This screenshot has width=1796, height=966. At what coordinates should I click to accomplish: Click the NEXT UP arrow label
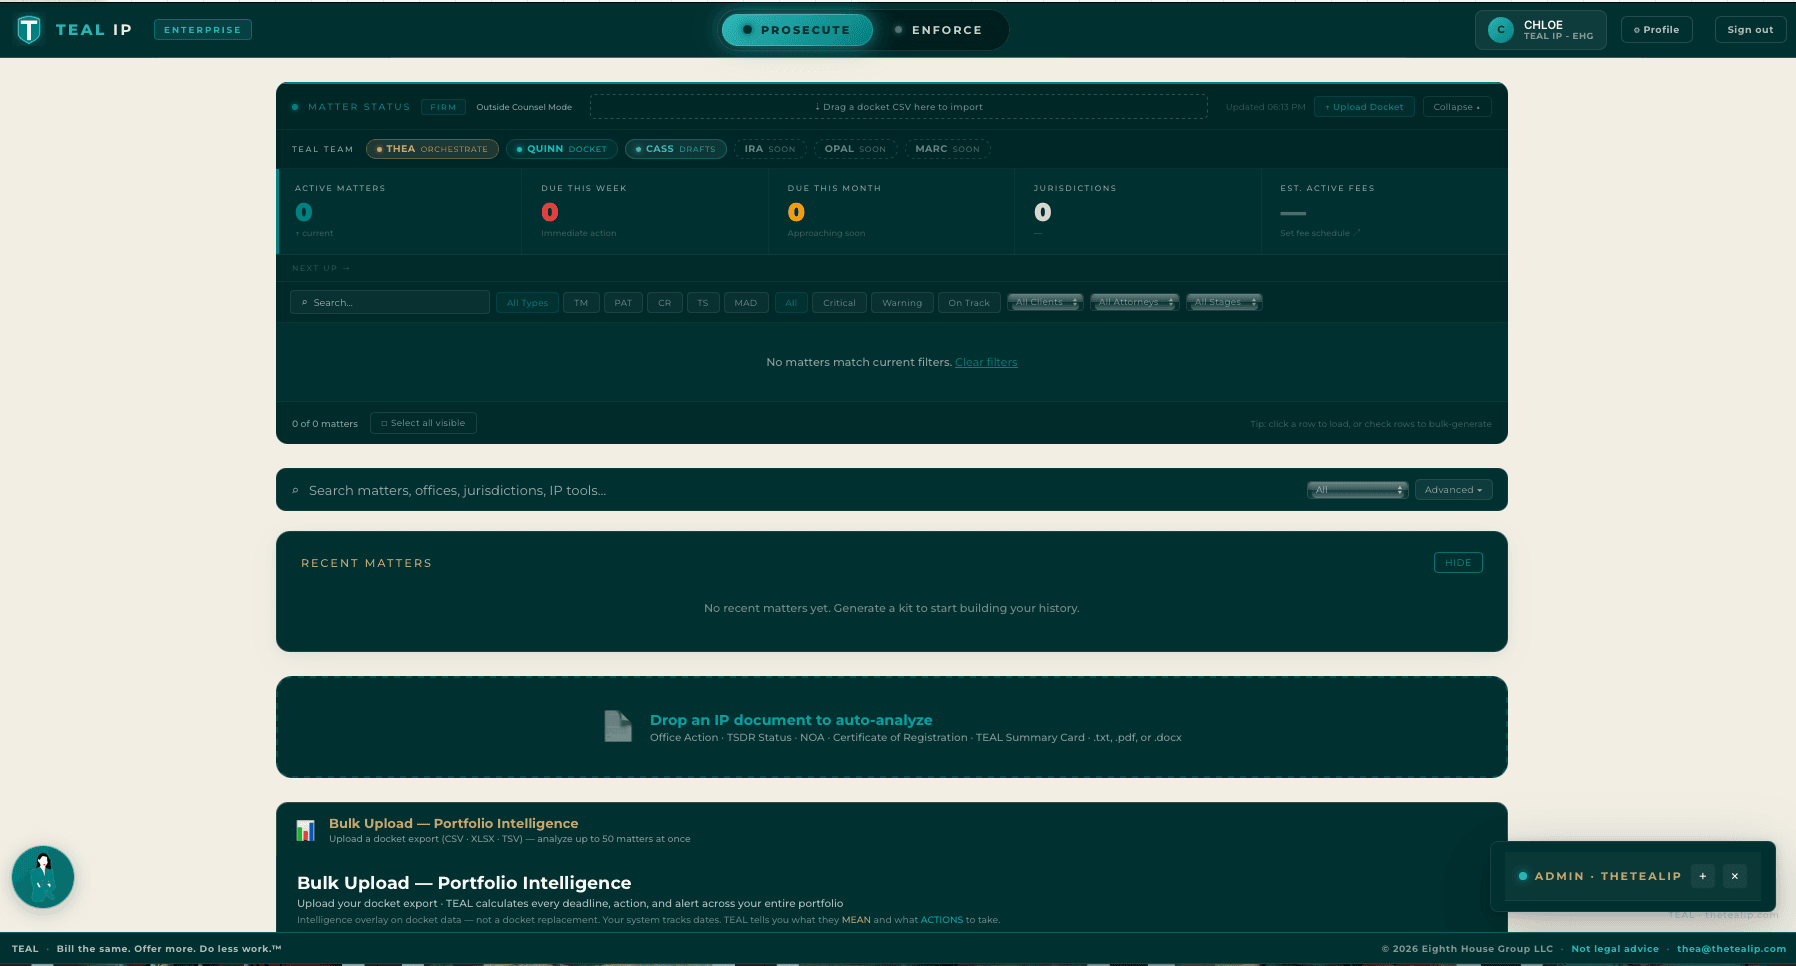point(321,268)
